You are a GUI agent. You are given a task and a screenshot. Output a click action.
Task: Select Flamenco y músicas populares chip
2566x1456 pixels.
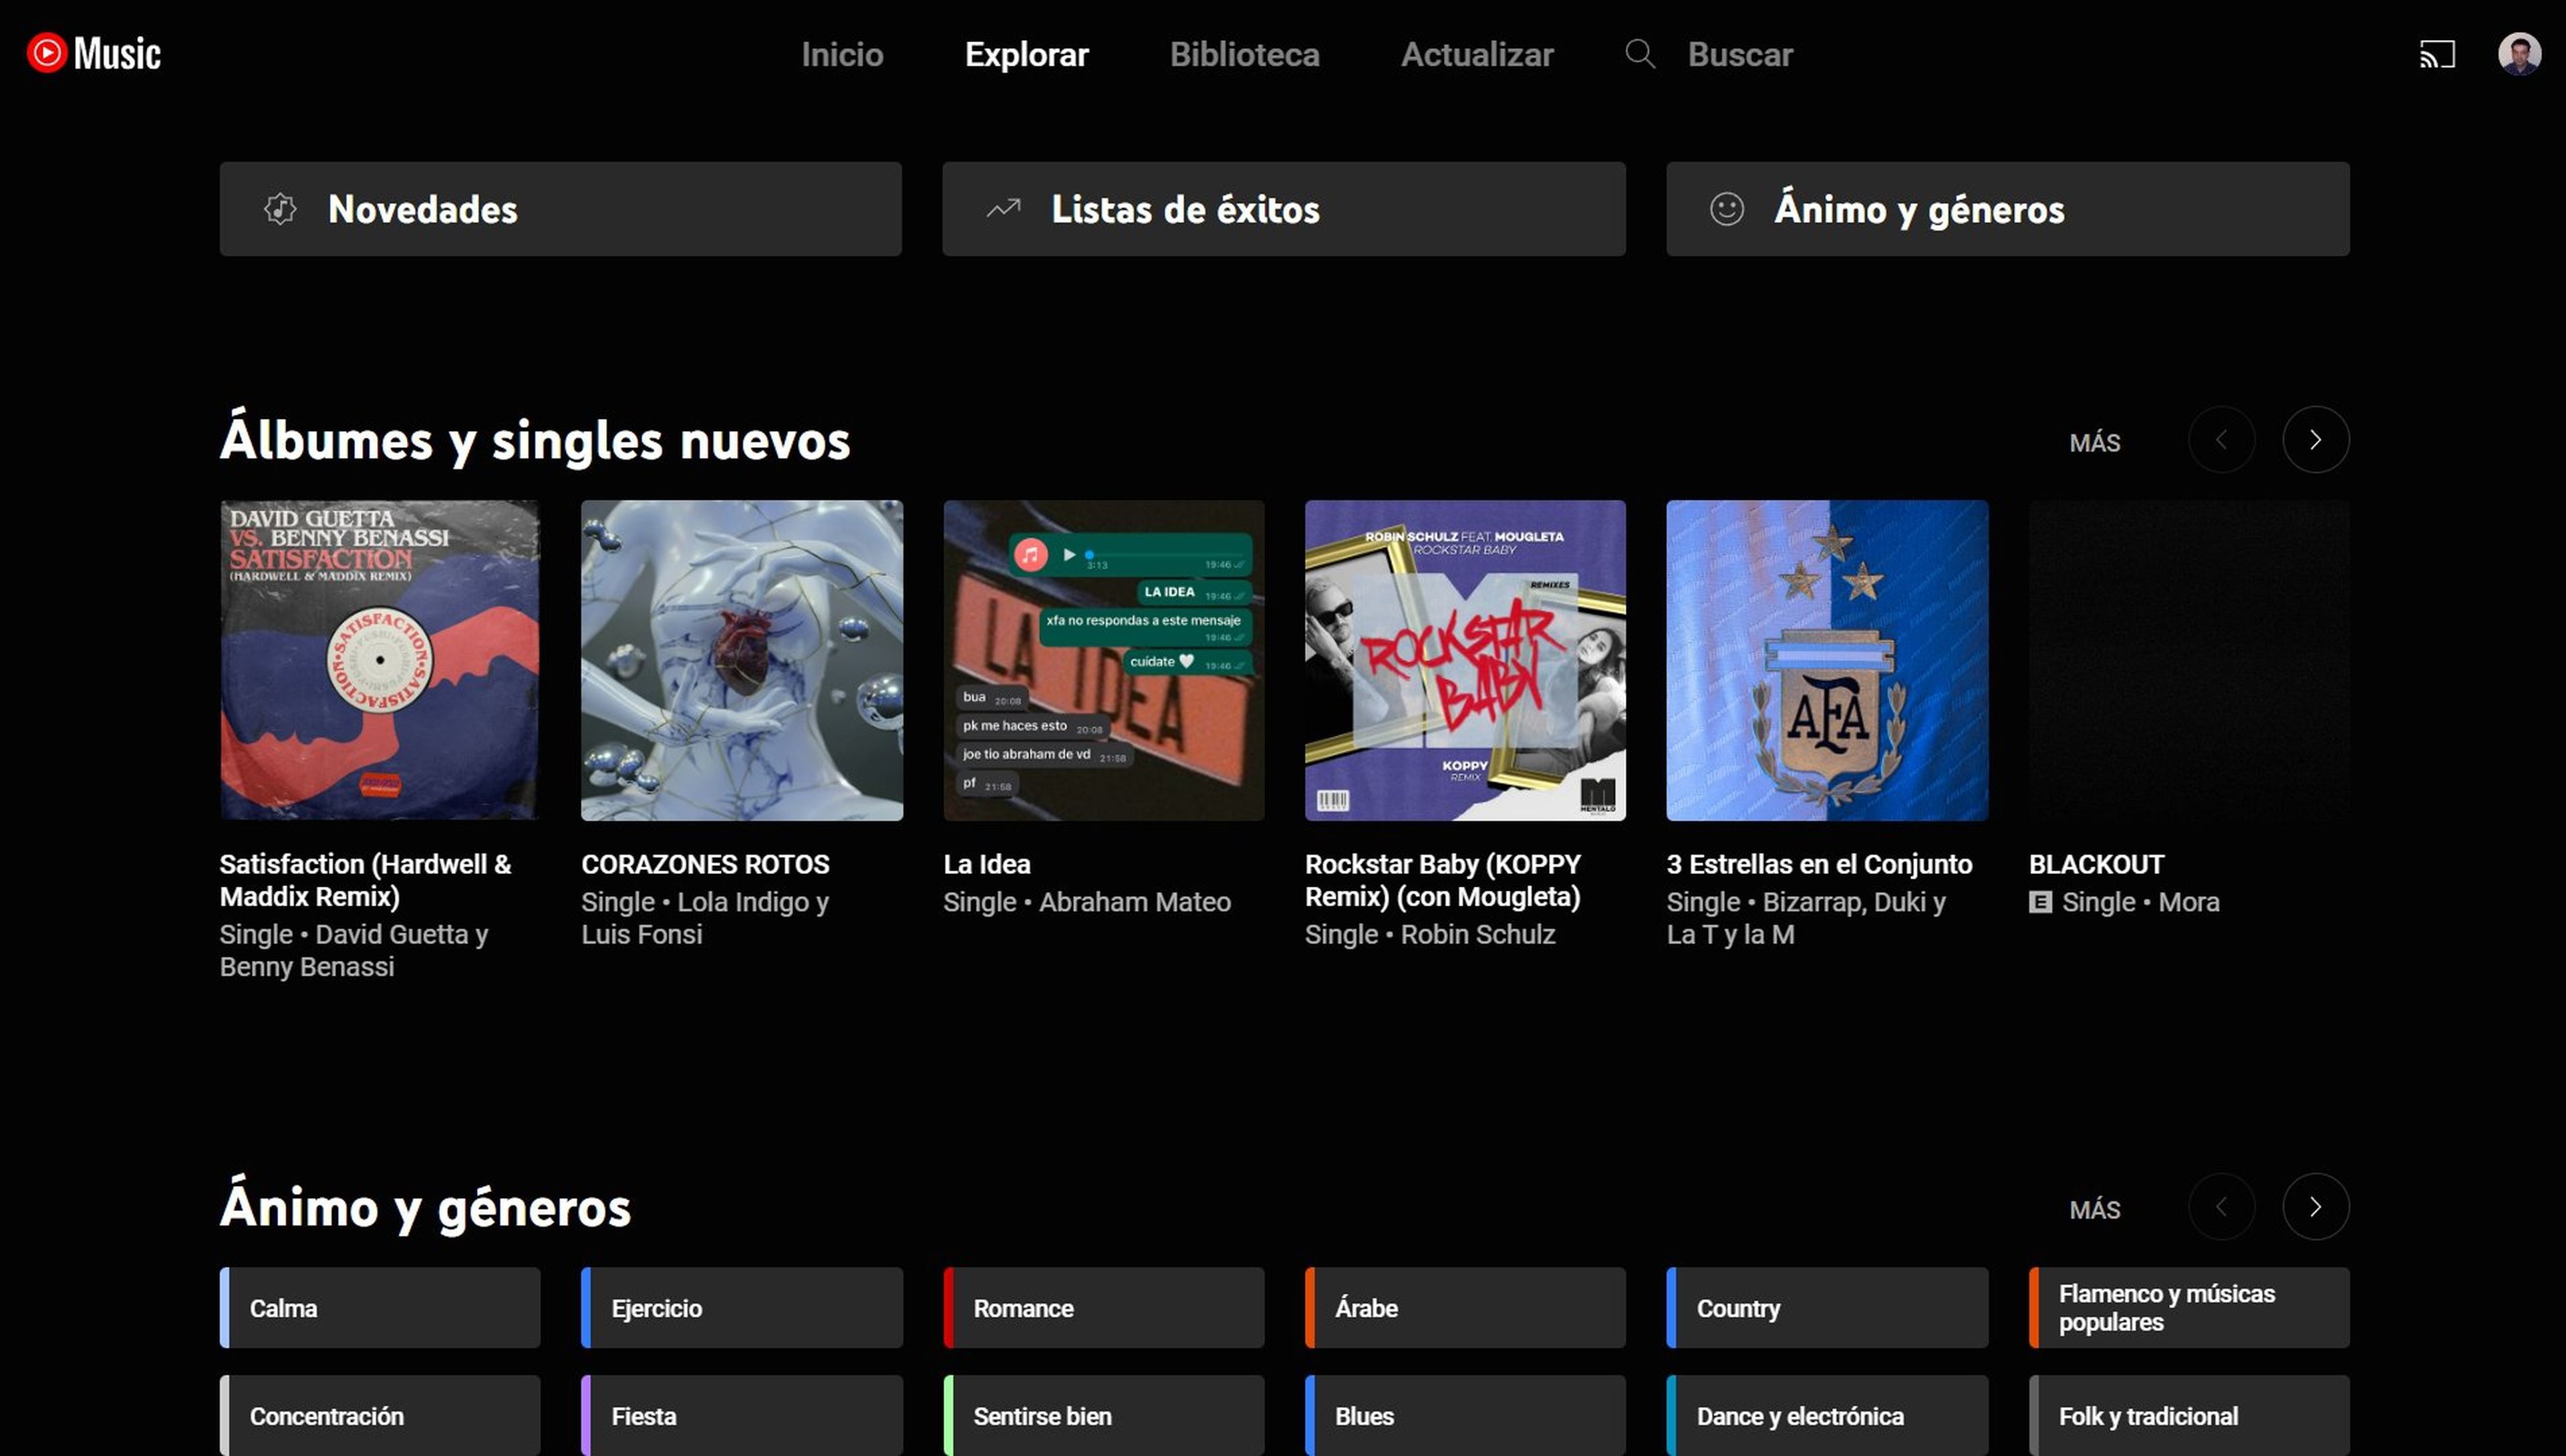pyautogui.click(x=2189, y=1308)
